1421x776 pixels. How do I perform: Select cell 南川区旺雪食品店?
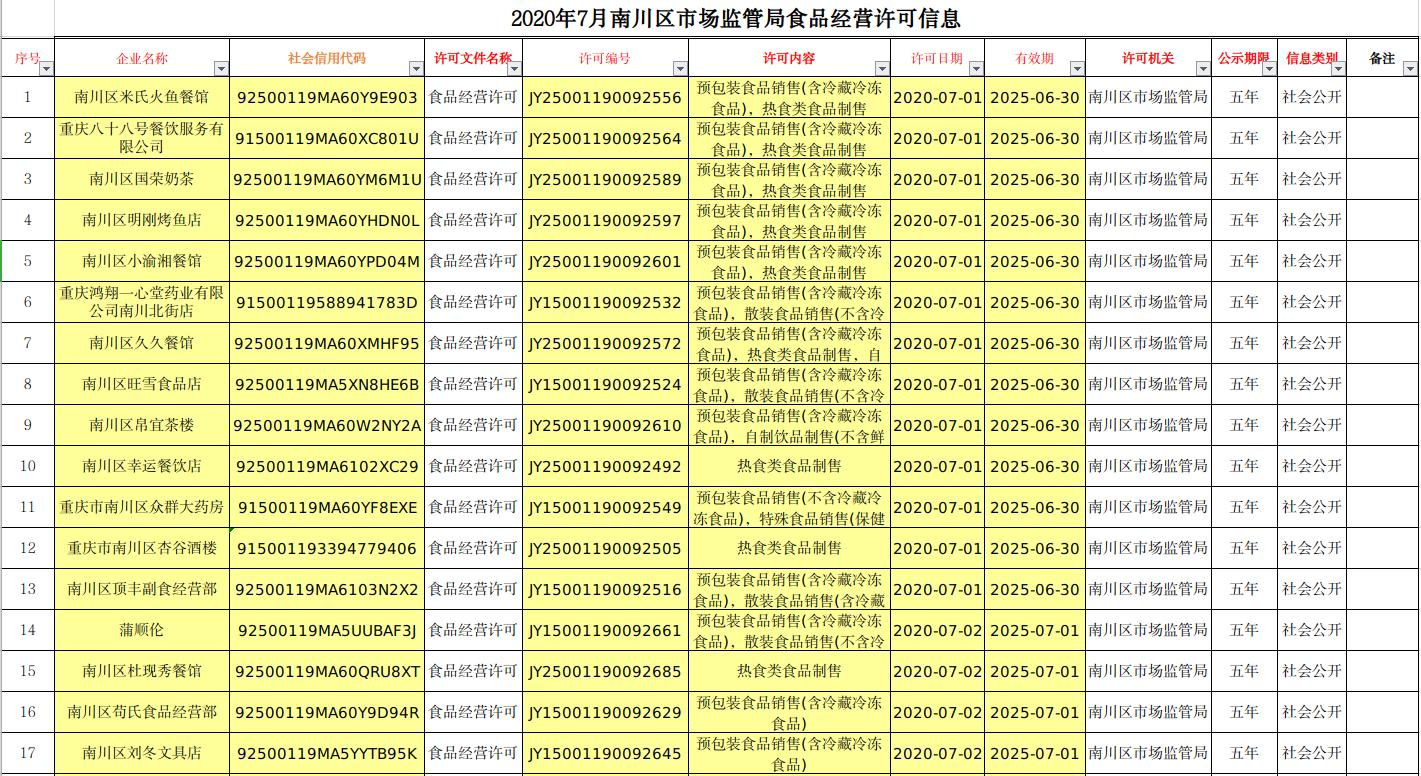click(142, 384)
